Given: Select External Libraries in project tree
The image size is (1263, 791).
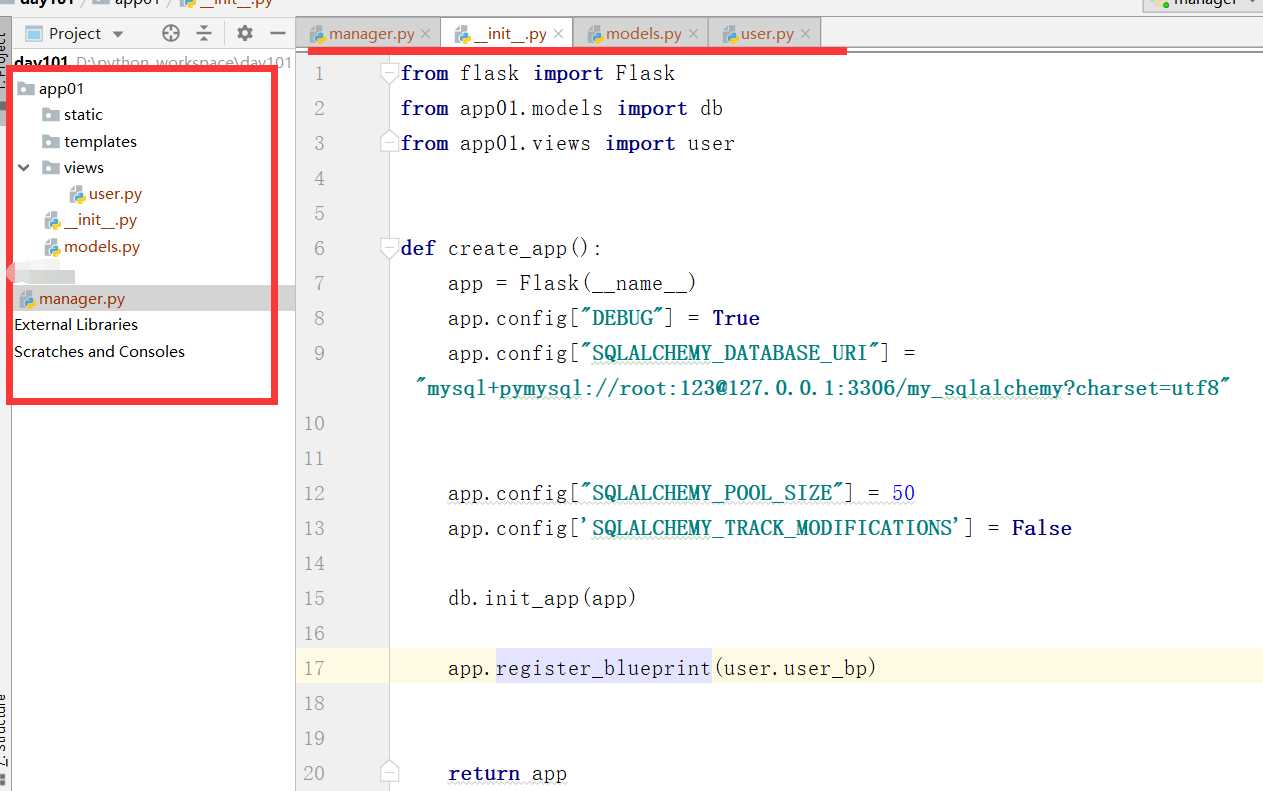Looking at the screenshot, I should click(76, 325).
